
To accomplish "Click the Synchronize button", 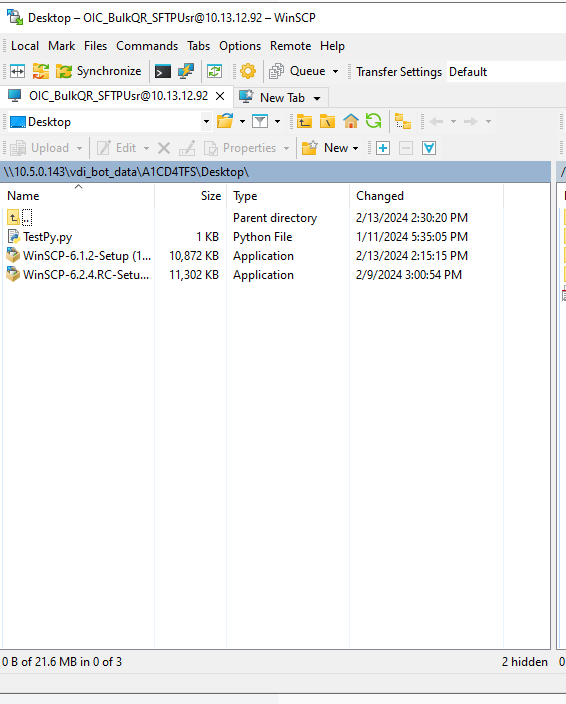I will coord(98,71).
